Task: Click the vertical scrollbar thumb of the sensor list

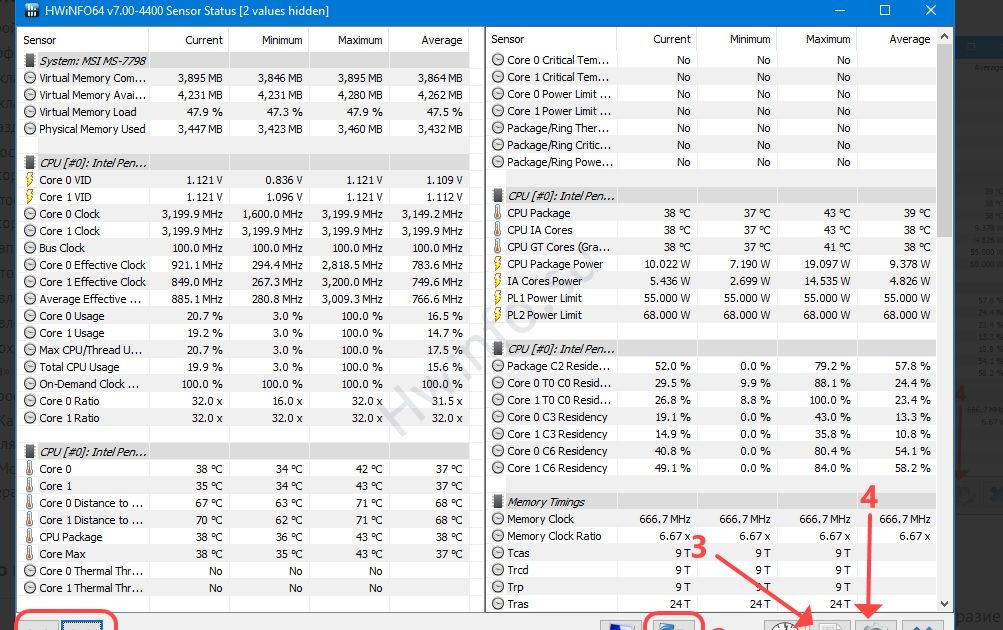Action: click(945, 141)
